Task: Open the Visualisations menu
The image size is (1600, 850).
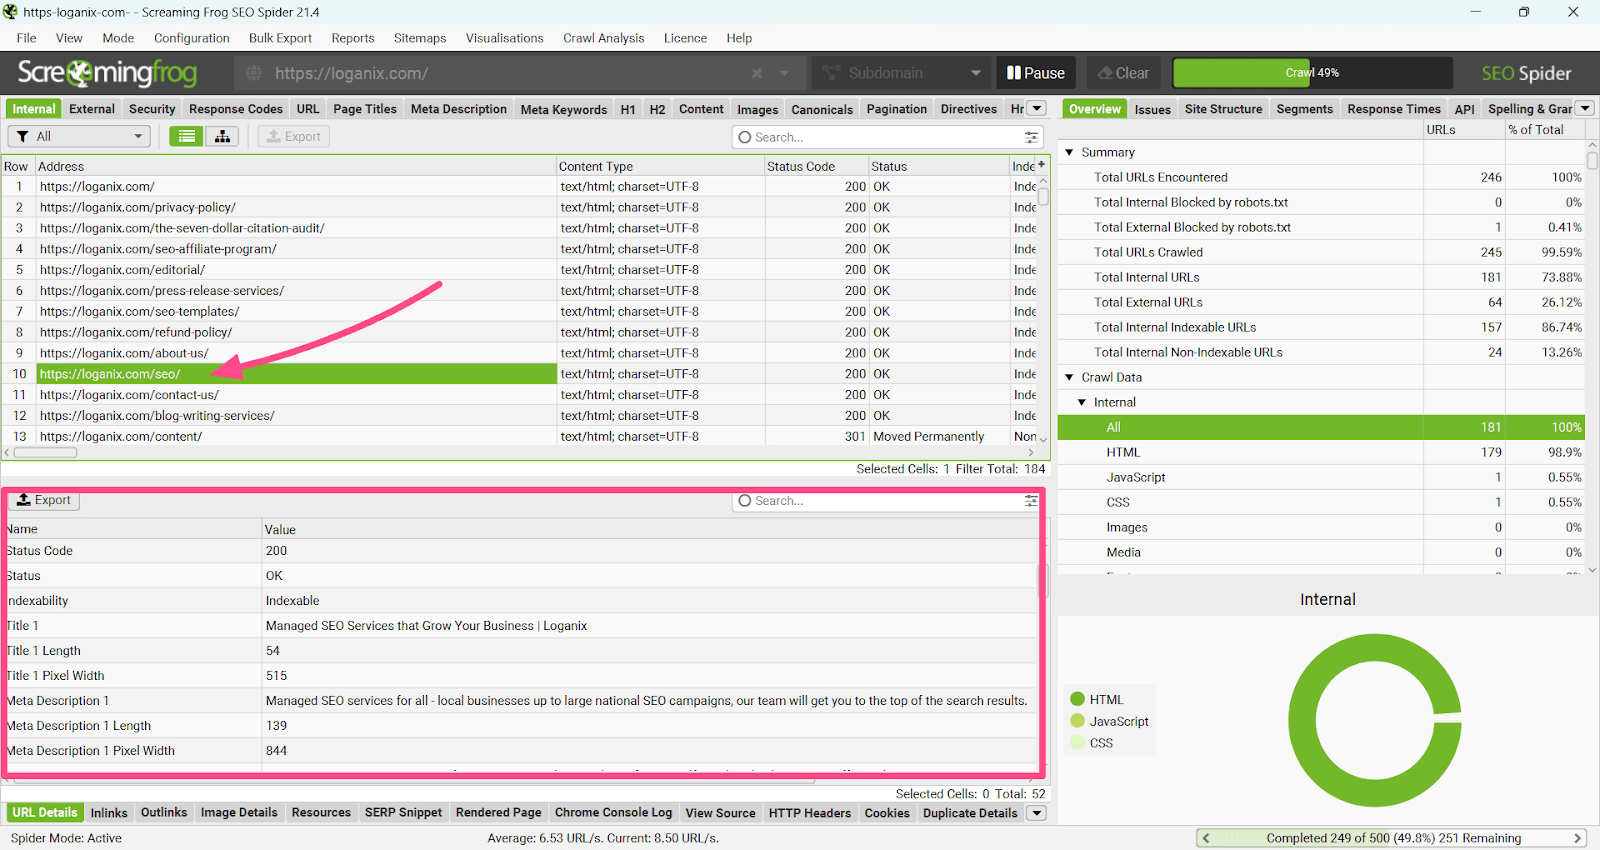Action: click(504, 38)
